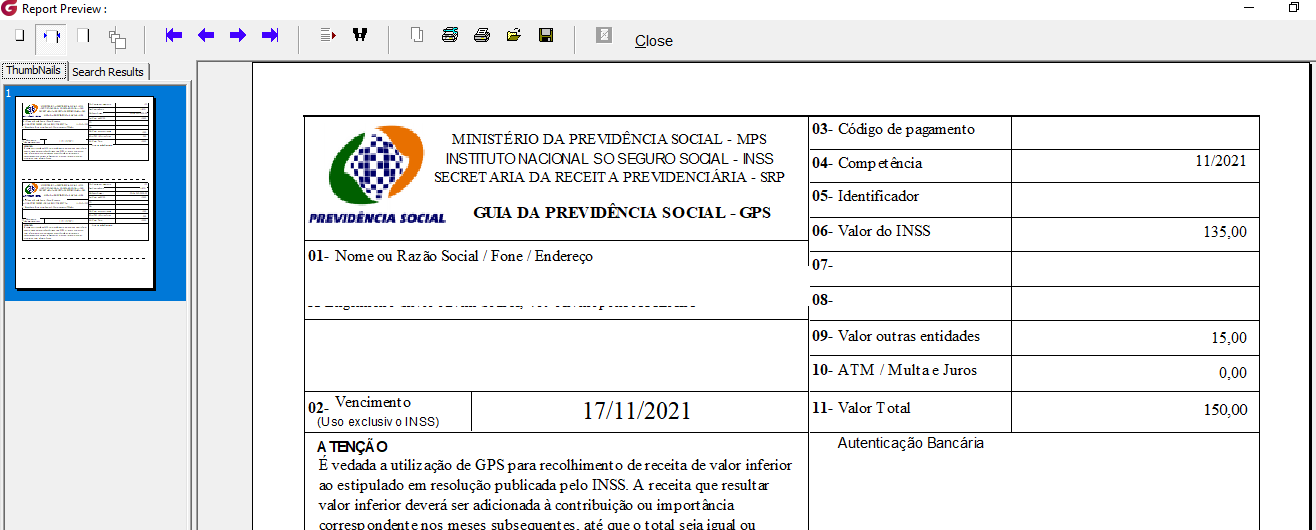This screenshot has width=1316, height=530.
Task: Click the go to page icon
Action: (x=328, y=35)
